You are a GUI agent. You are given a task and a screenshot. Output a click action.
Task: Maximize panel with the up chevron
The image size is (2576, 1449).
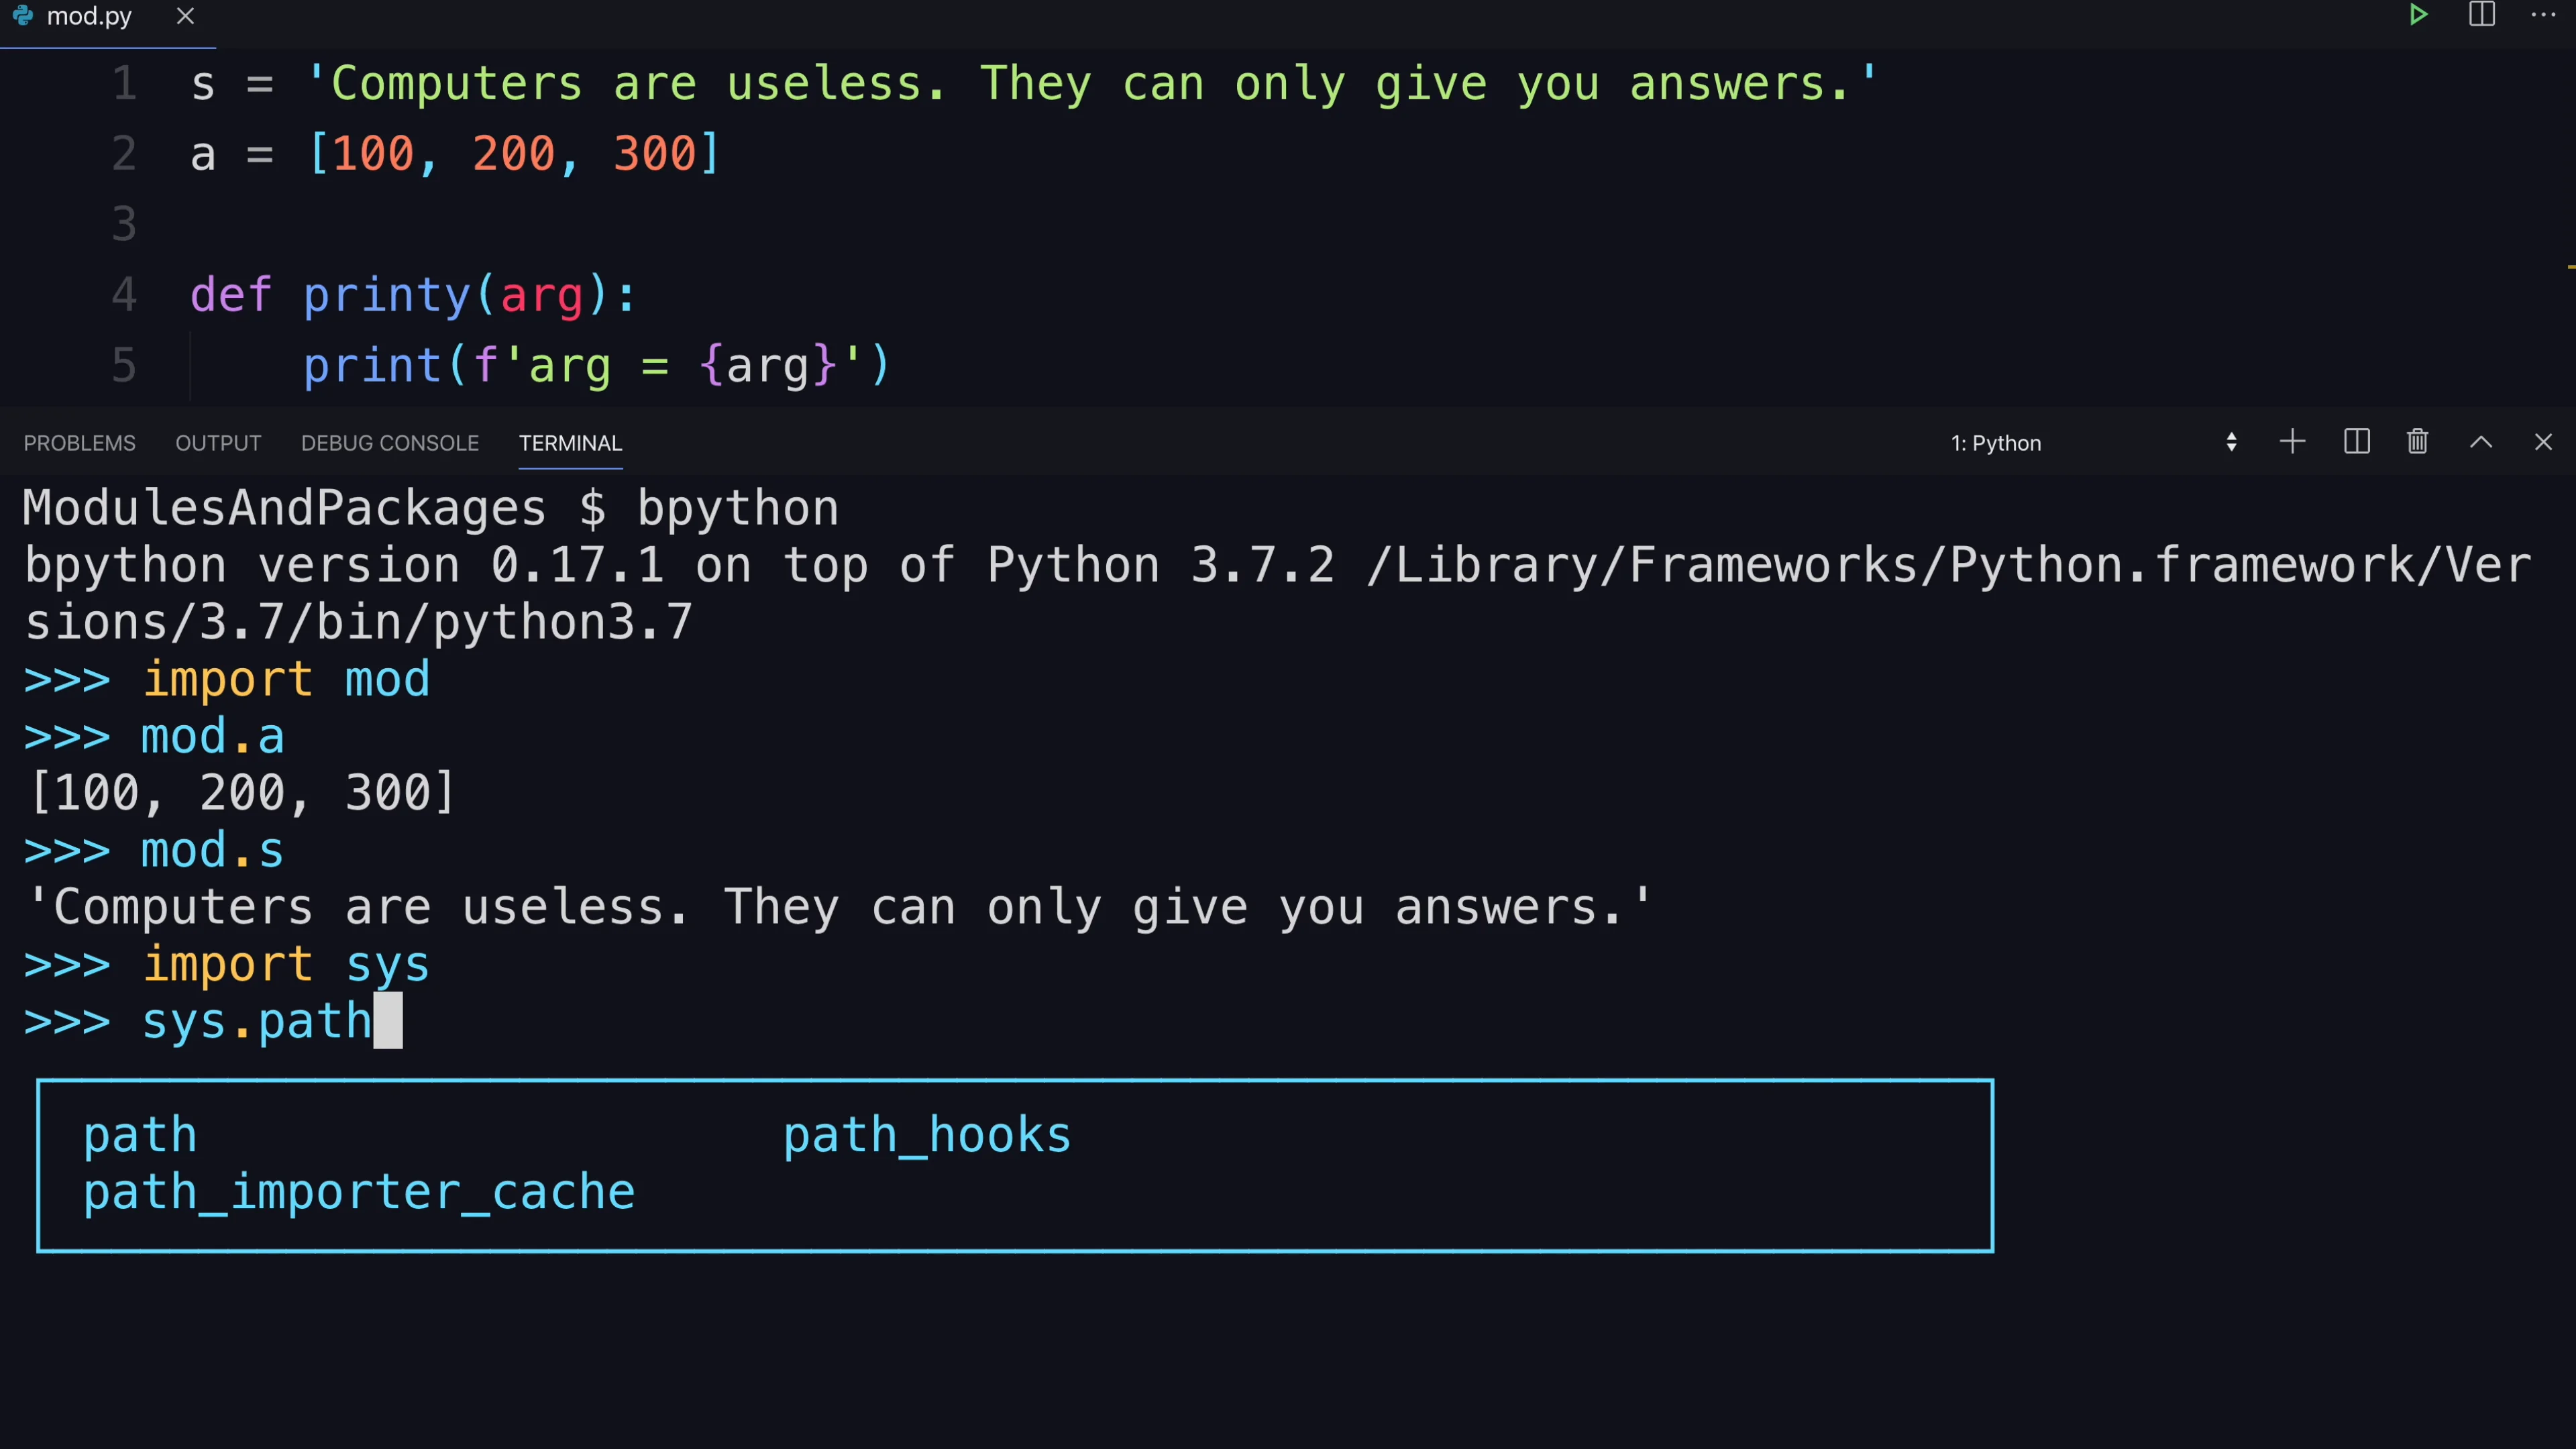pos(2481,442)
